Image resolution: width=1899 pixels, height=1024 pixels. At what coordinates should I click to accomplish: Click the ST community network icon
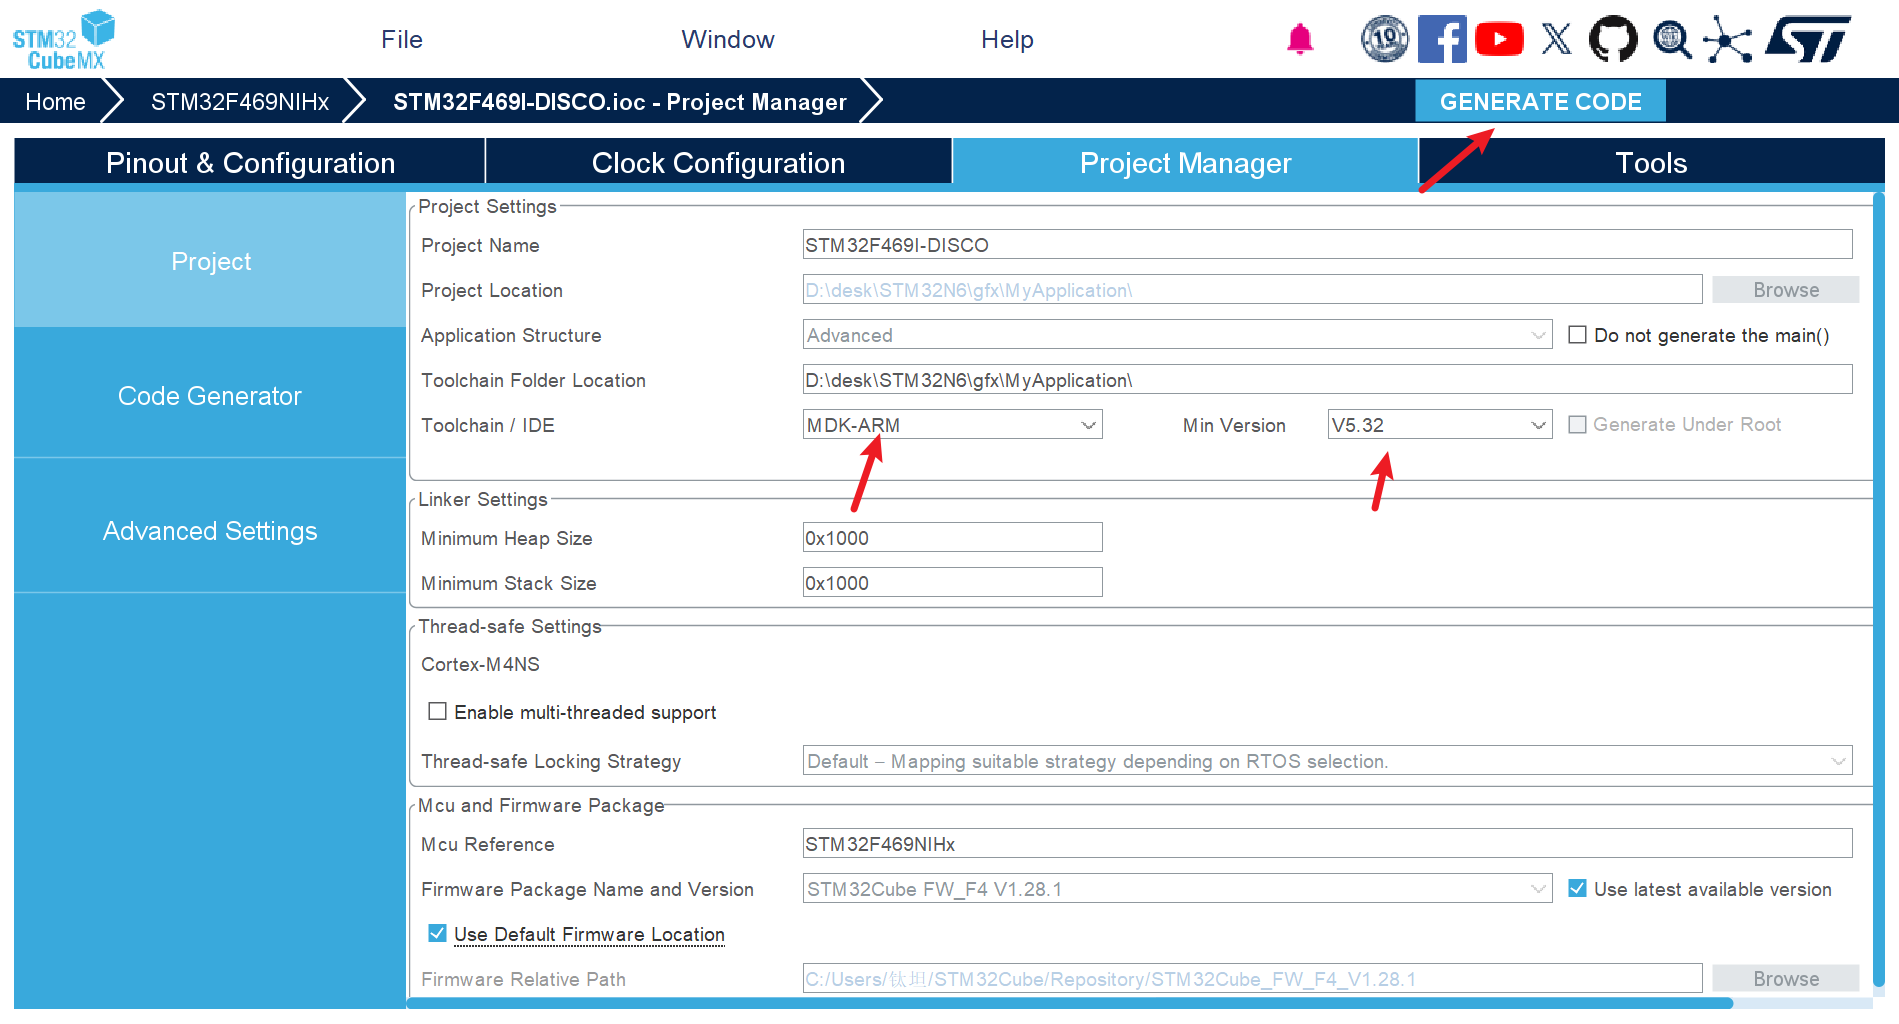pos(1728,39)
